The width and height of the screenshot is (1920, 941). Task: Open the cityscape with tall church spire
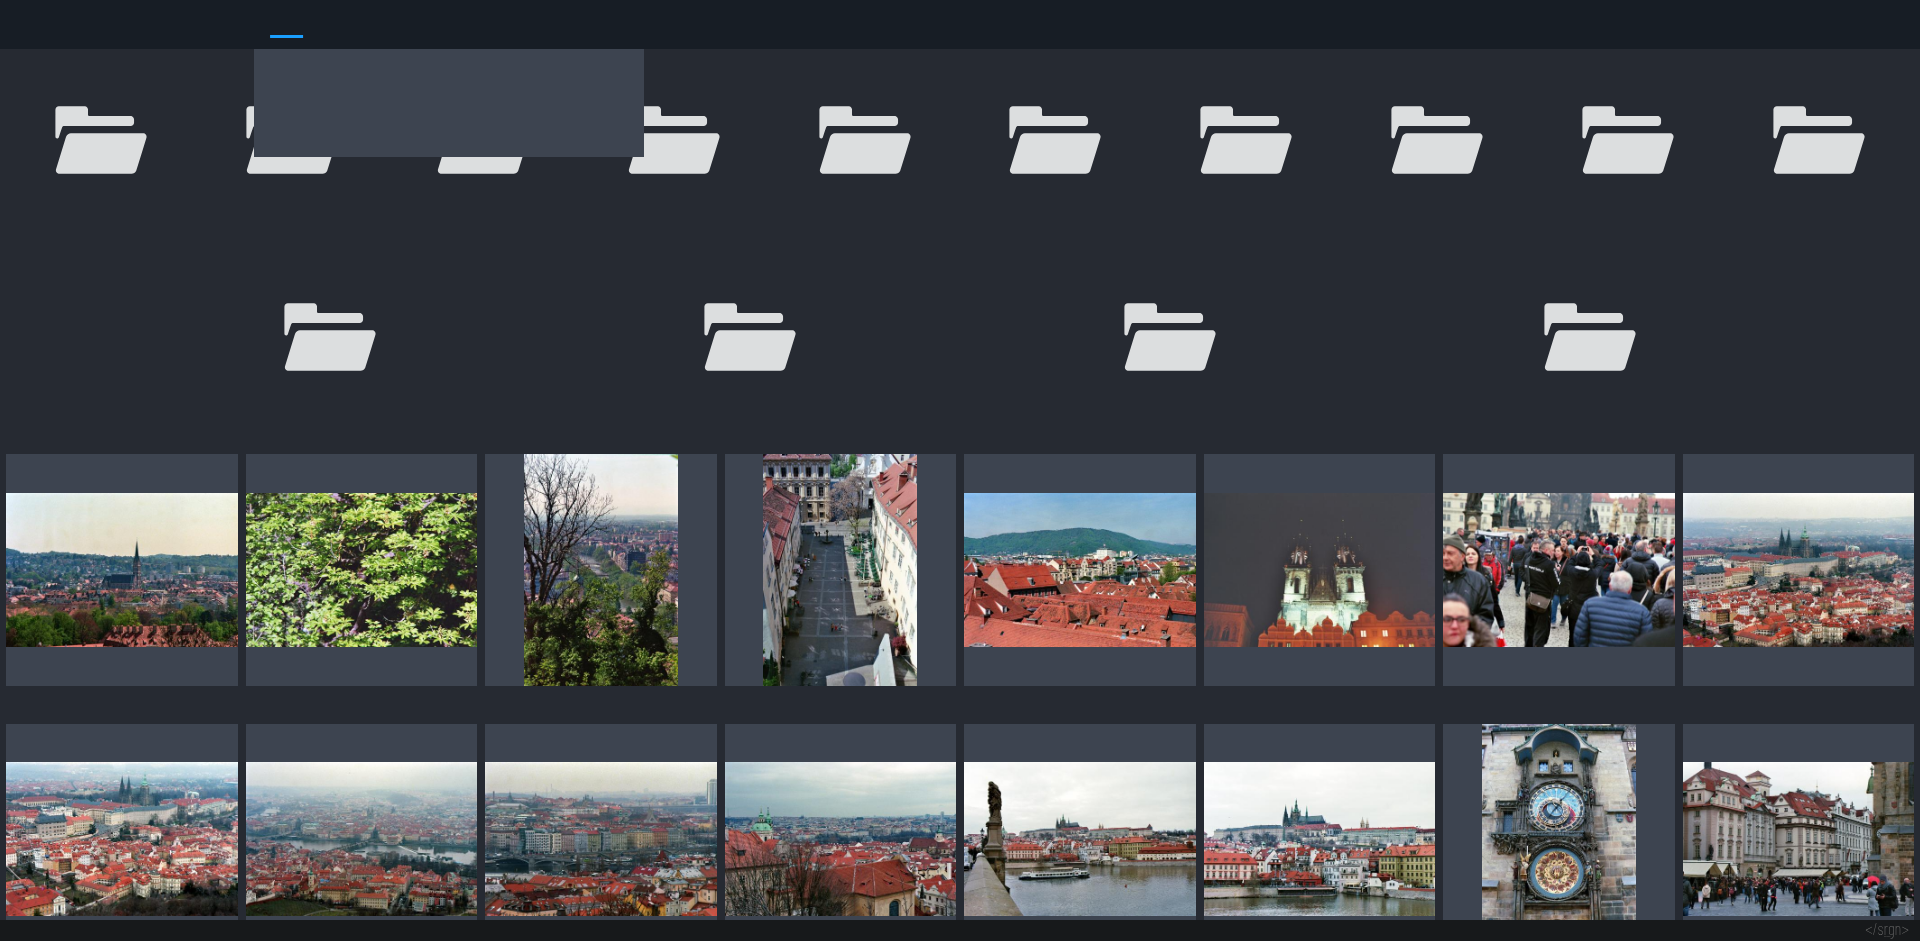point(121,570)
